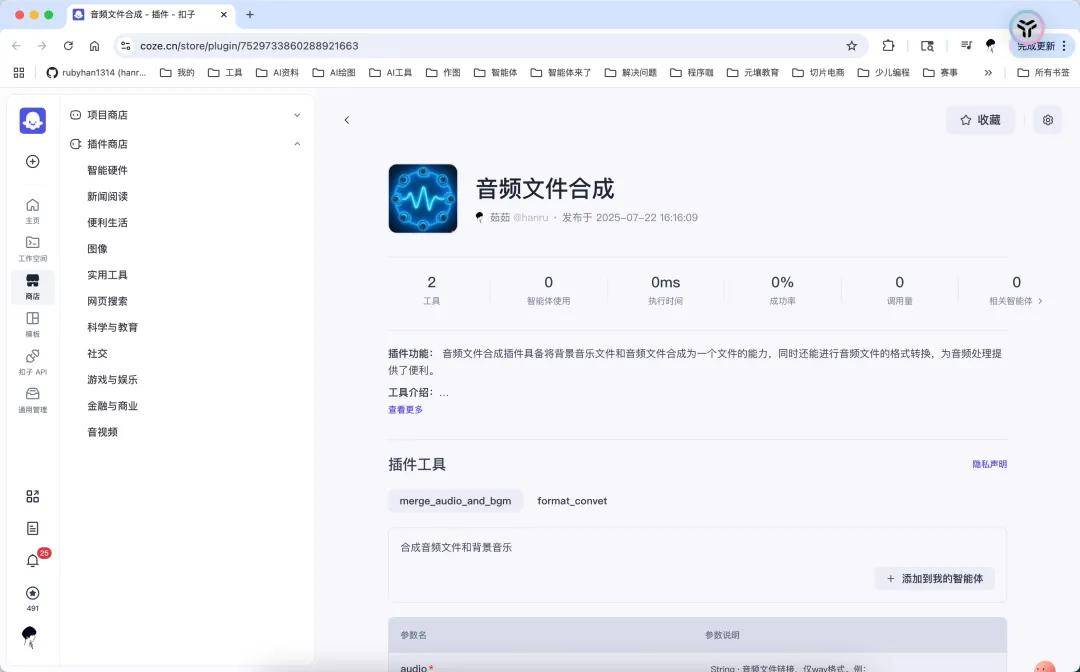This screenshot has width=1080, height=672.
Task: Open the 隐私声明 link
Action: 989,464
